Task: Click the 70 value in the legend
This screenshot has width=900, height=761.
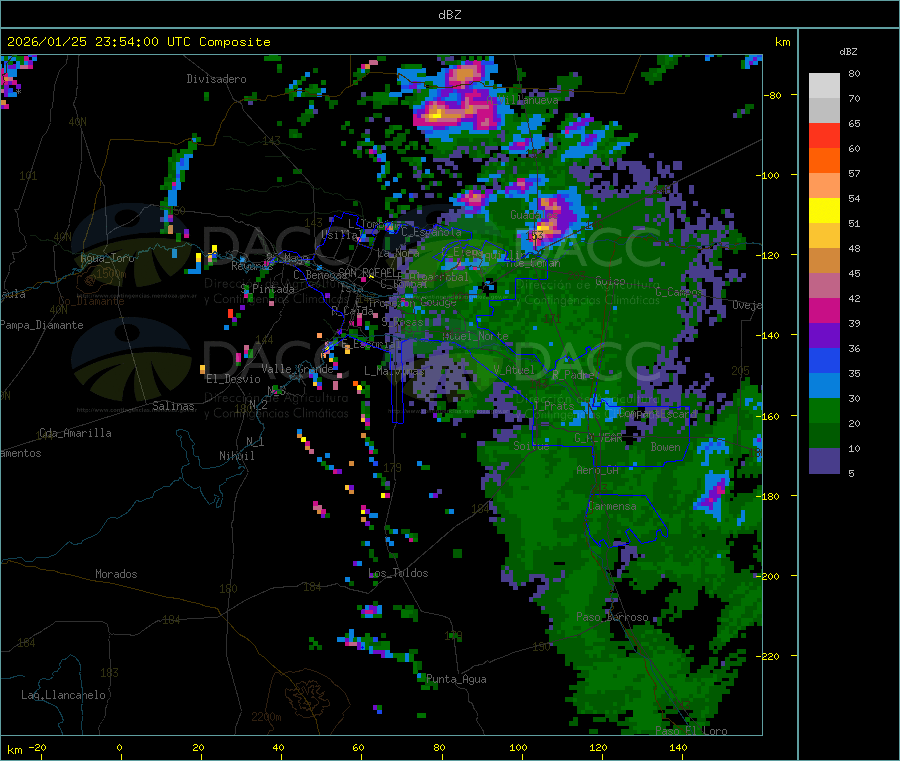Action: (854, 99)
